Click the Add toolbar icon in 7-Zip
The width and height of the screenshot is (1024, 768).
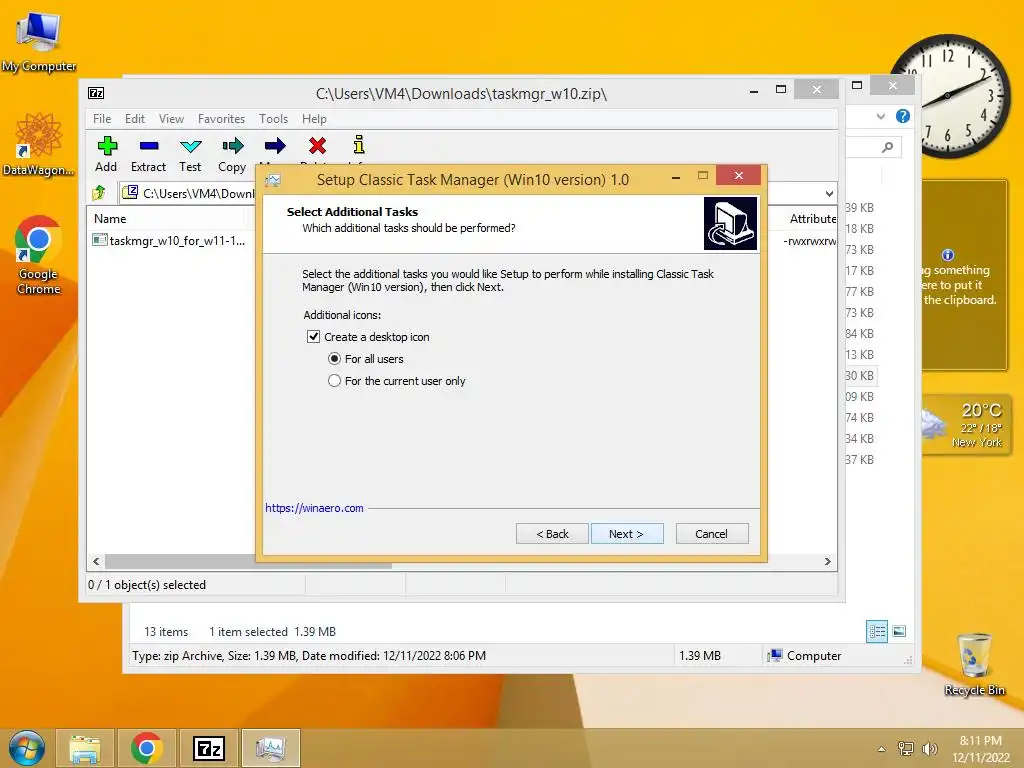[x=107, y=146]
